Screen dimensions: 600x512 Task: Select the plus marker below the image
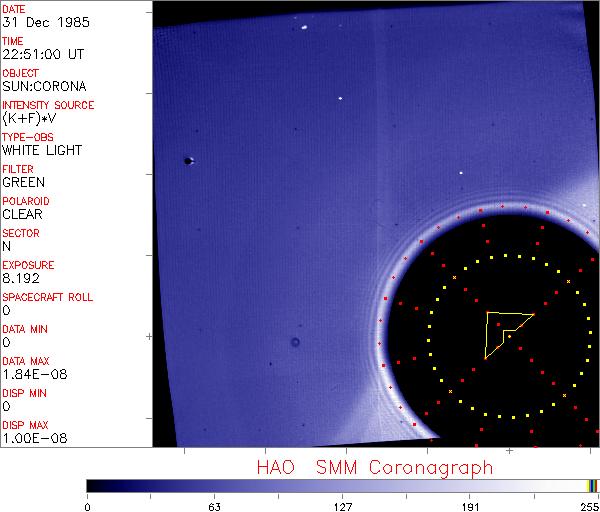509,451
